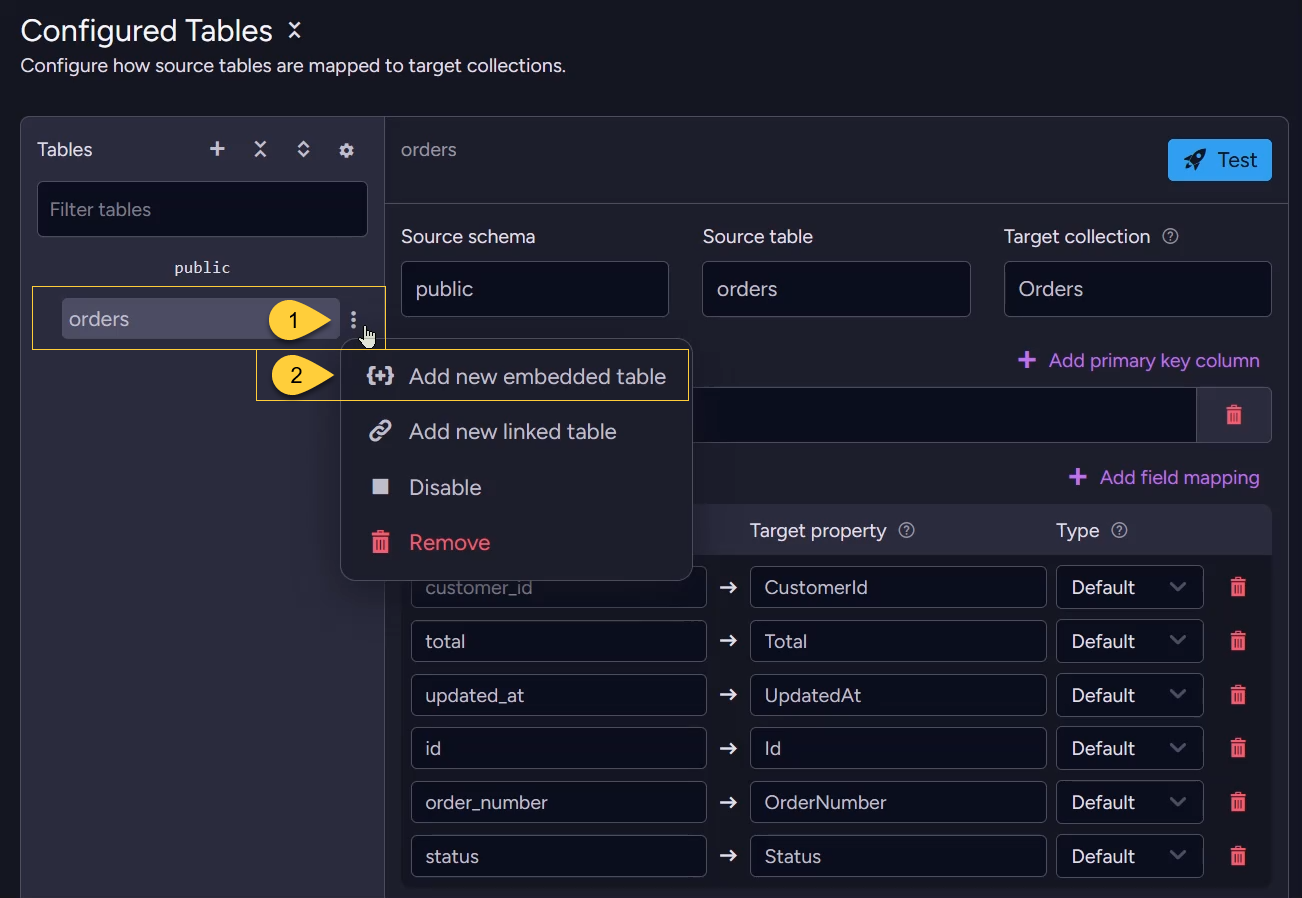The image size is (1302, 898).
Task: Click target property OrderNumber field
Action: point(898,802)
